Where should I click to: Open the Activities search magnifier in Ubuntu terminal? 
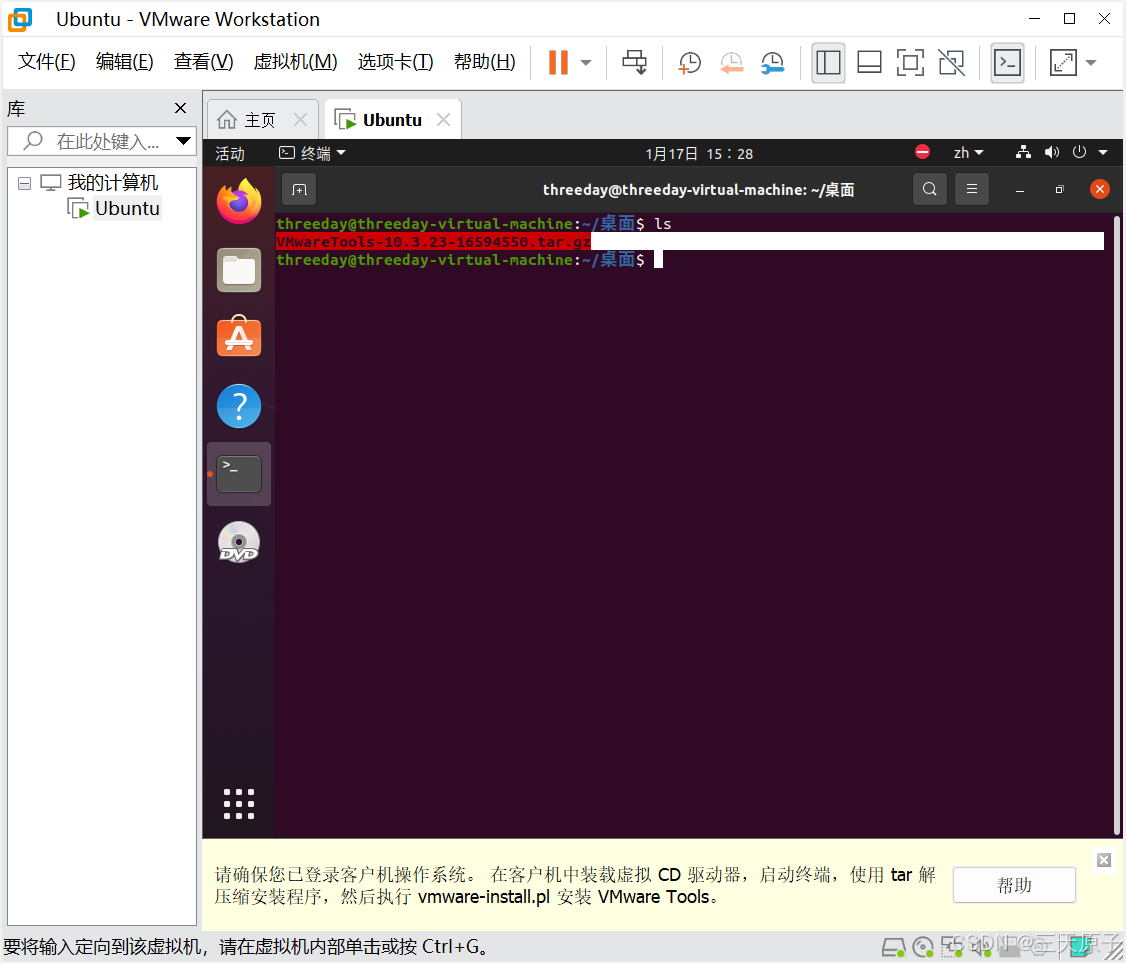[929, 188]
